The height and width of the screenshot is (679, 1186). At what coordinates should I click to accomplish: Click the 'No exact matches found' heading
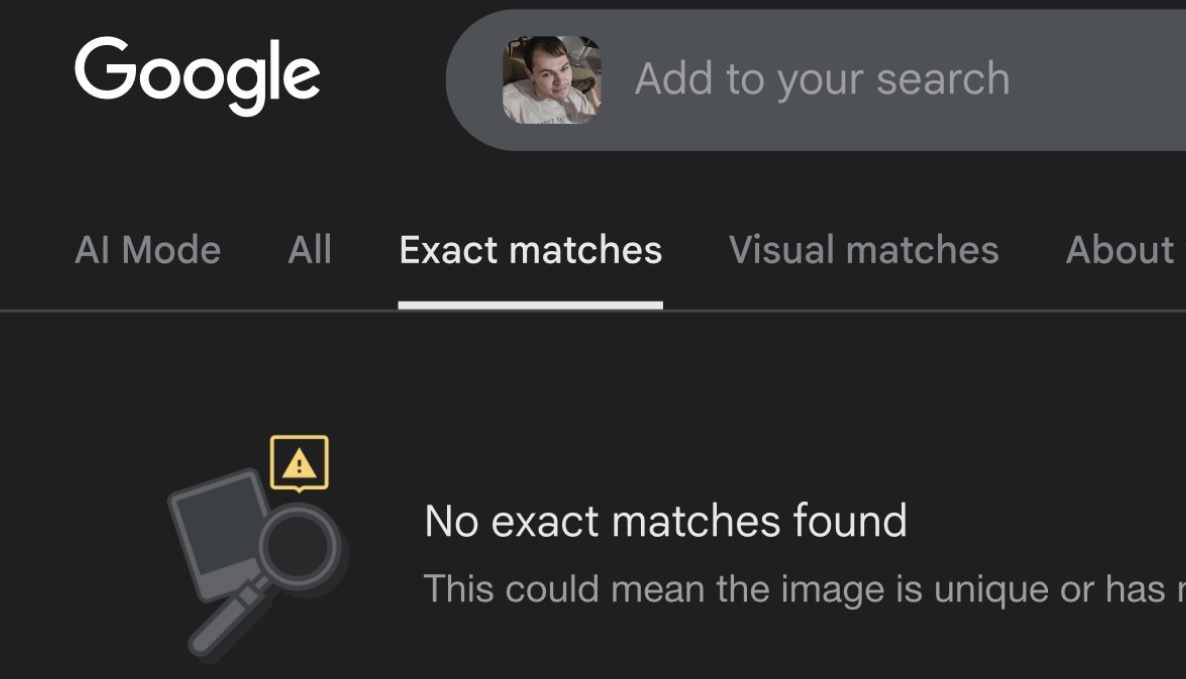coord(666,521)
